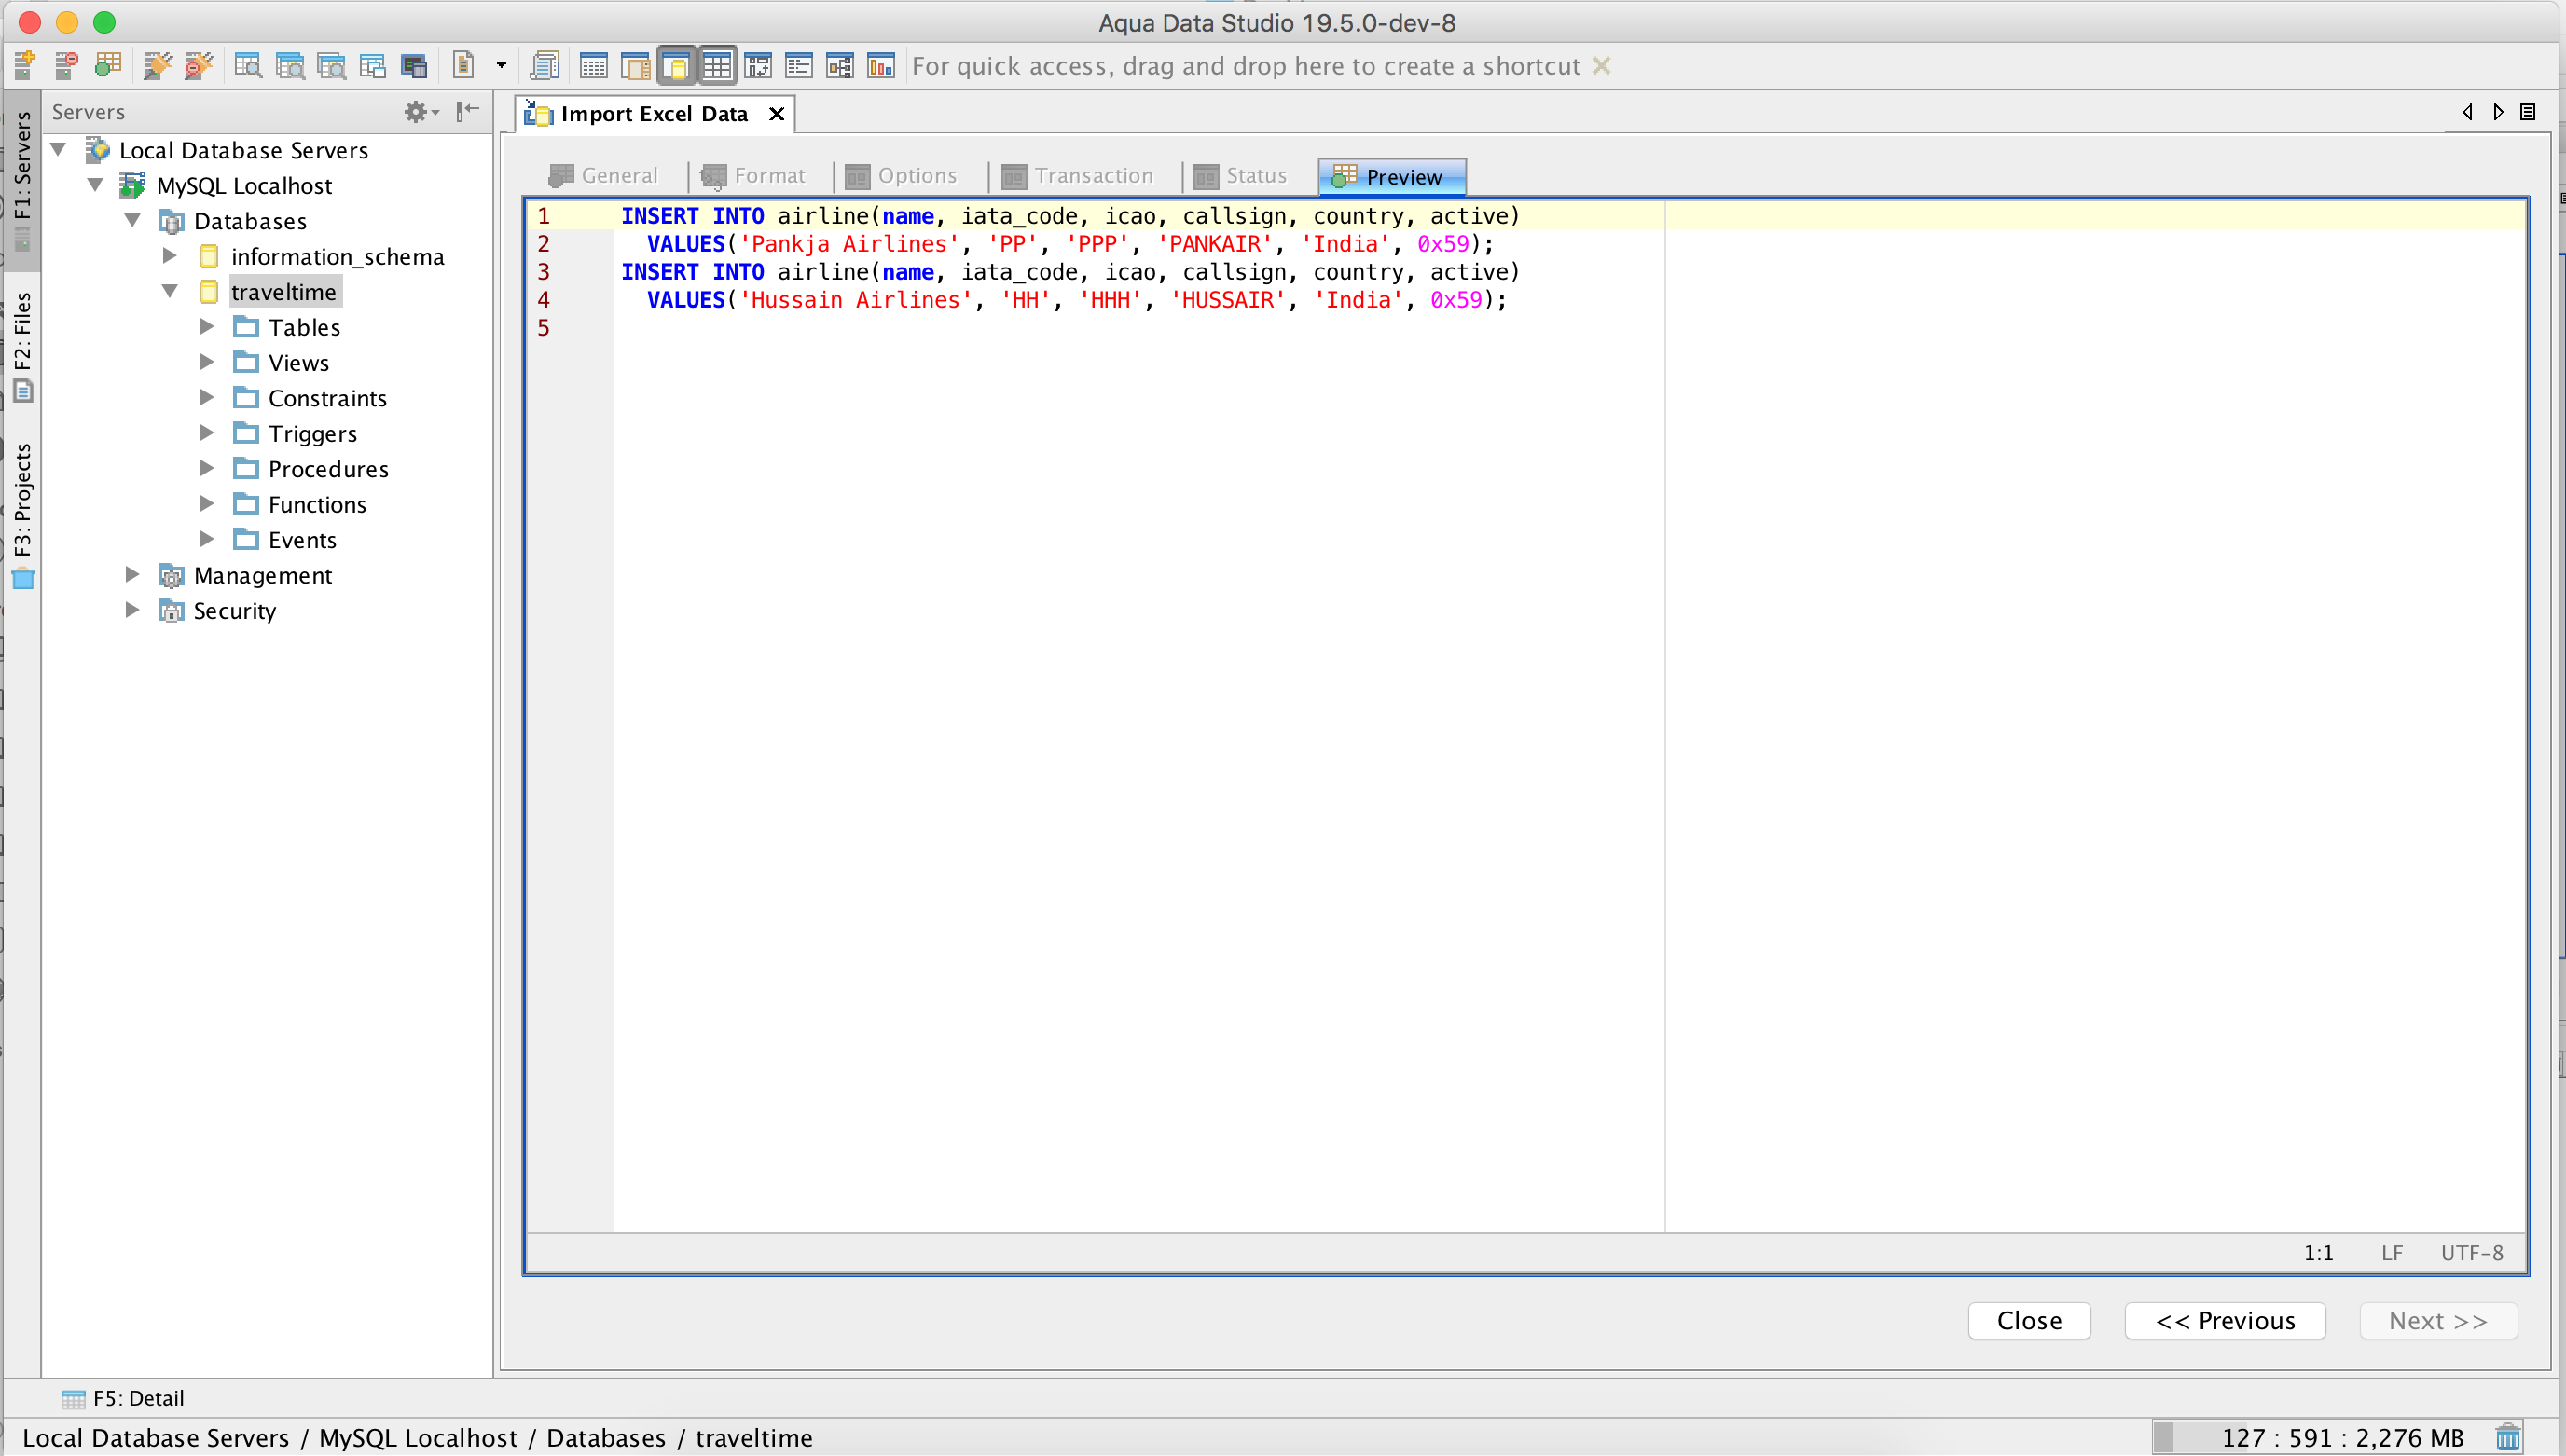
Task: Click the table data grid toolbar icon
Action: pos(593,66)
